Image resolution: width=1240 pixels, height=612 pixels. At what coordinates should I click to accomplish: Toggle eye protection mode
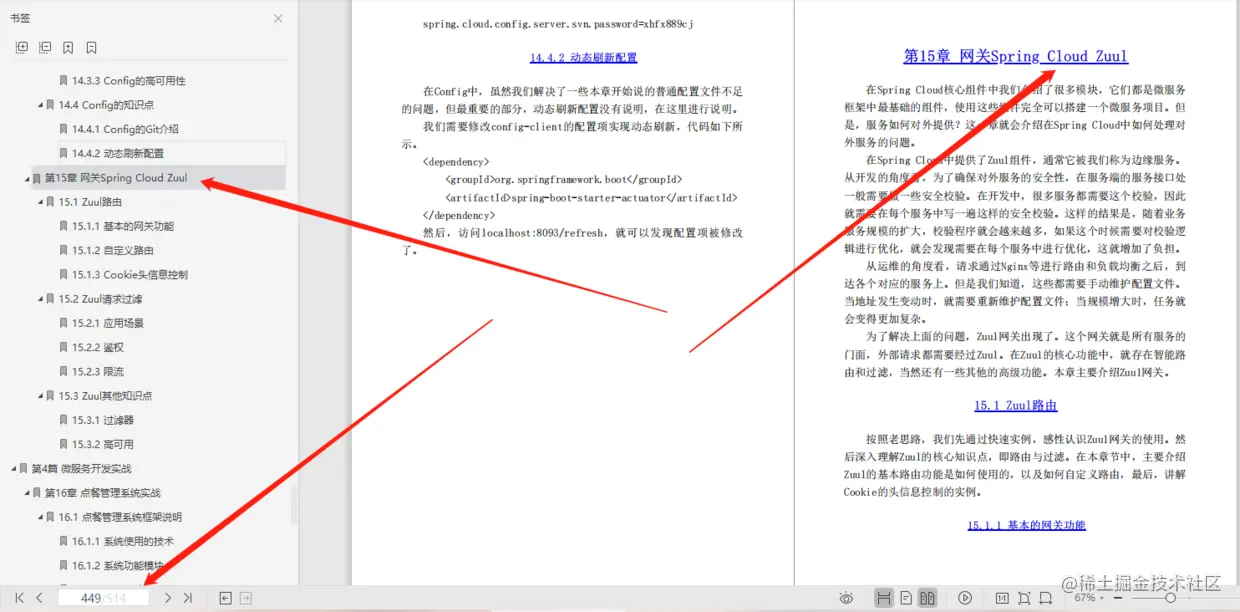point(846,598)
